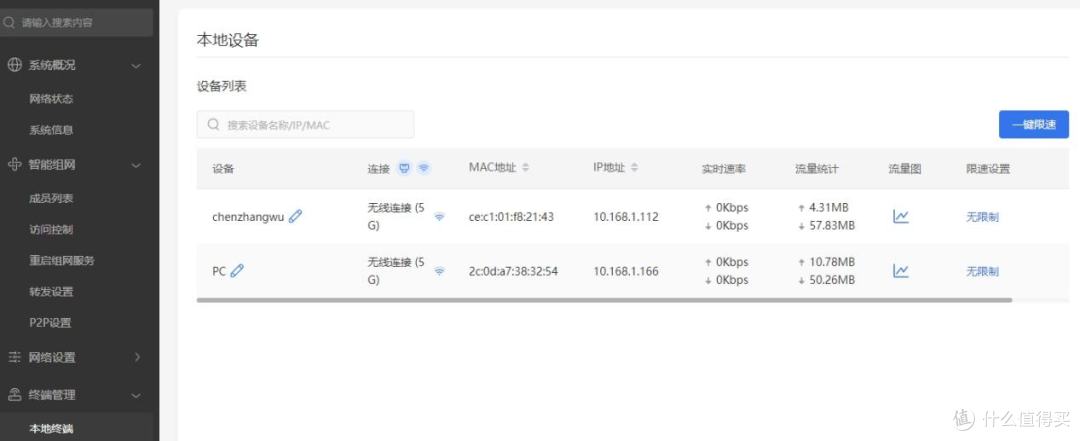Open 重启组网服务 in sidebar

(x=62, y=260)
